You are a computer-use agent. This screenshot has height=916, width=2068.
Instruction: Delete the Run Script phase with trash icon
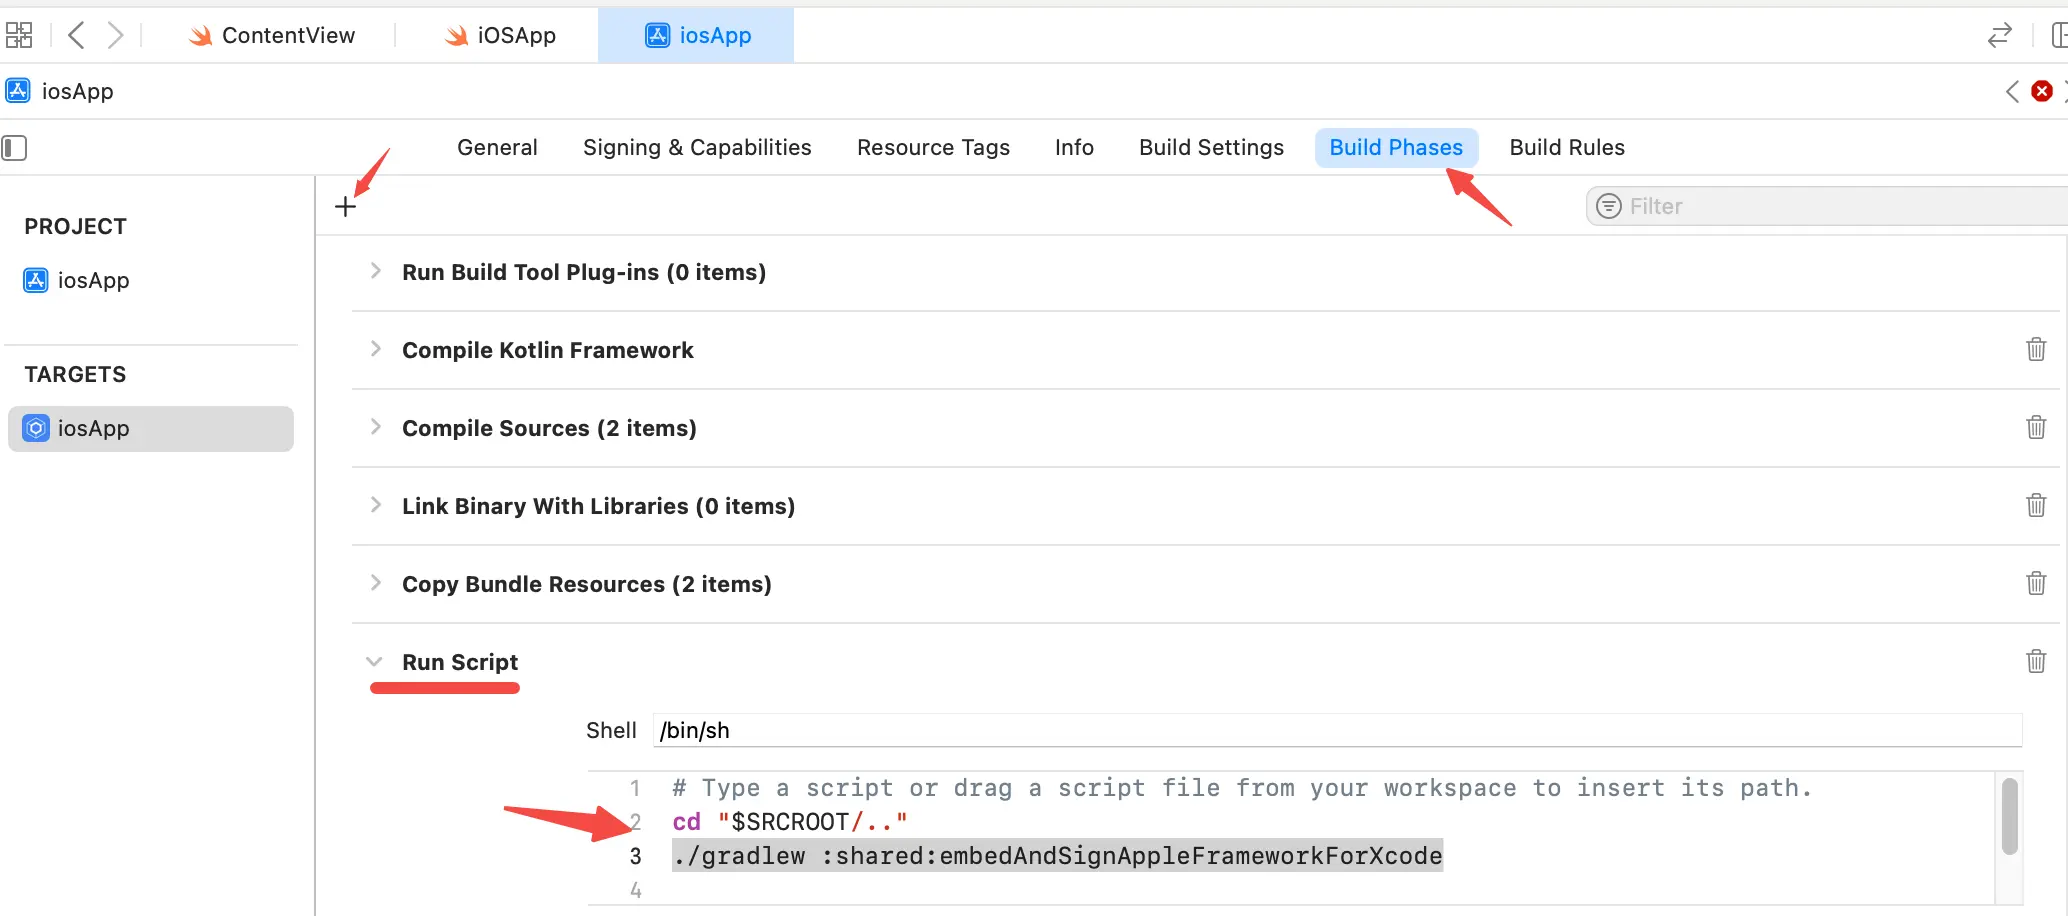tap(2035, 661)
